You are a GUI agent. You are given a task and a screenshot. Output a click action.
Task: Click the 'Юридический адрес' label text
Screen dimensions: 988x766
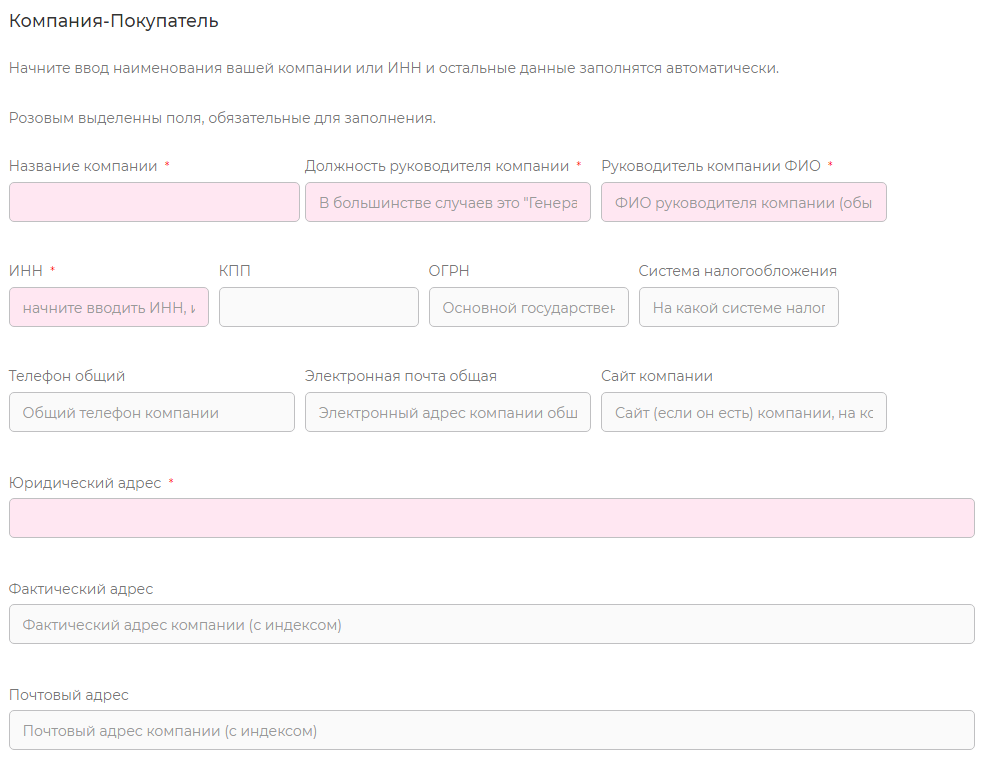85,483
